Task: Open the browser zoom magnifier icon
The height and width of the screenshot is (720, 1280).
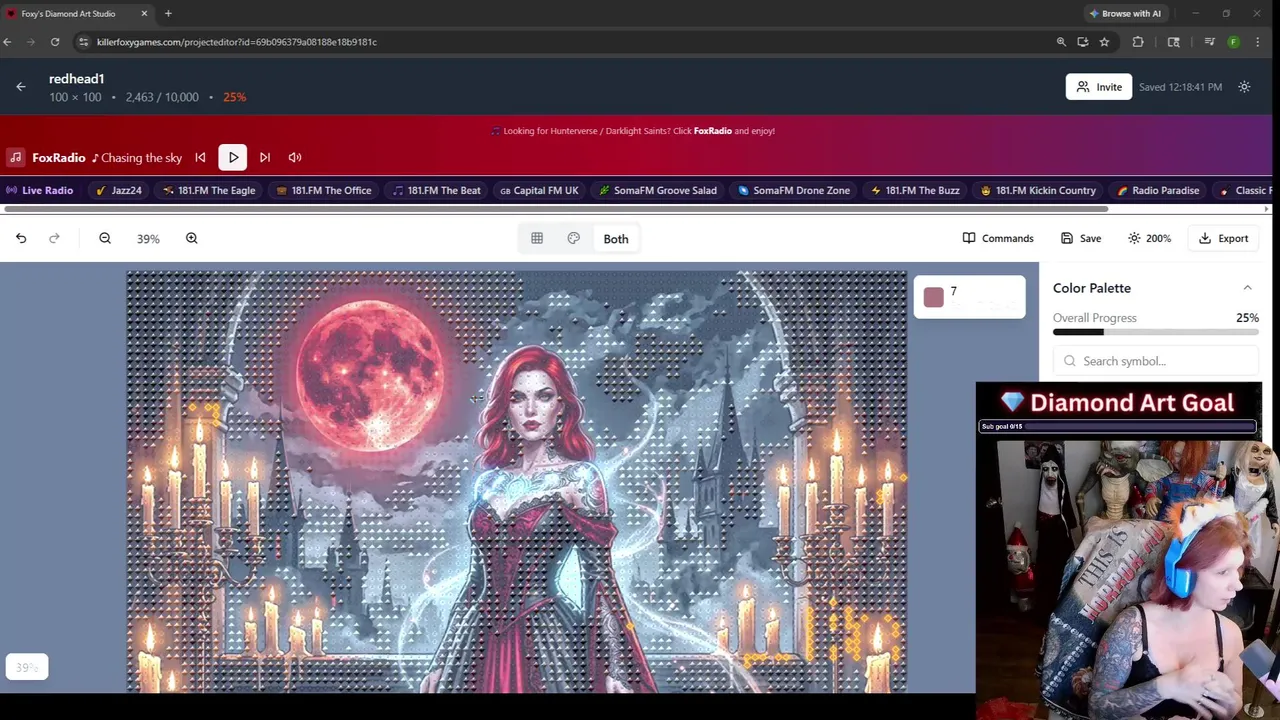Action: click(x=1061, y=42)
